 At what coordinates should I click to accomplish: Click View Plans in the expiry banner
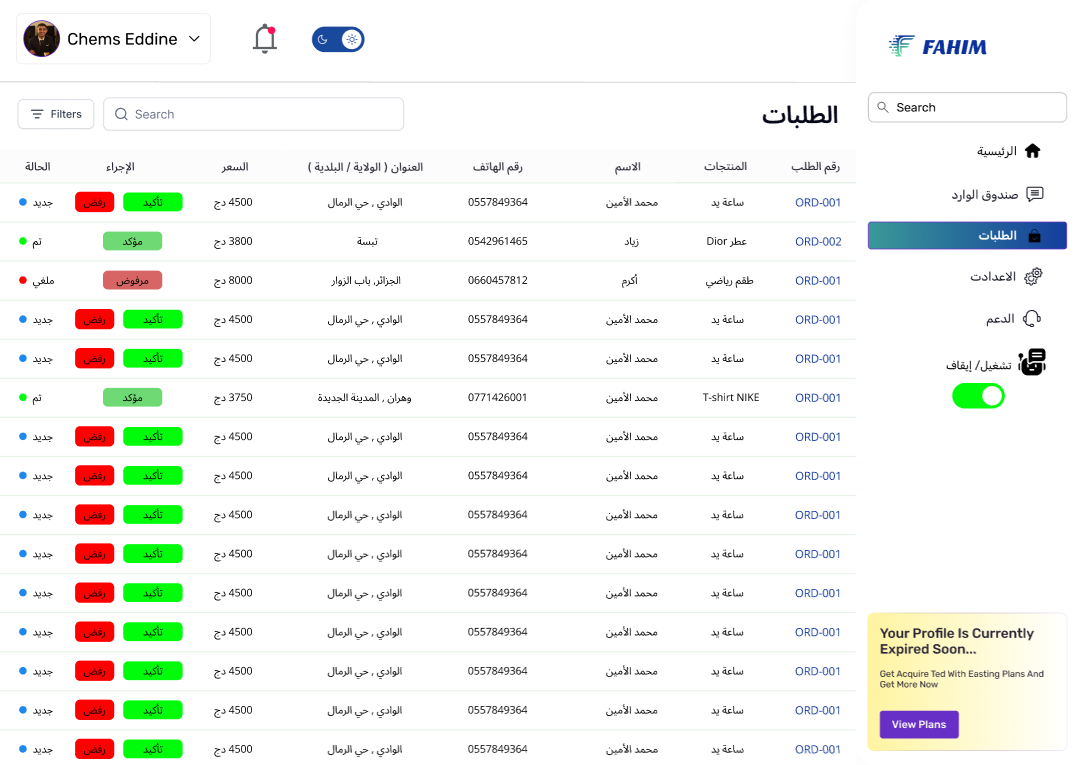coord(919,724)
